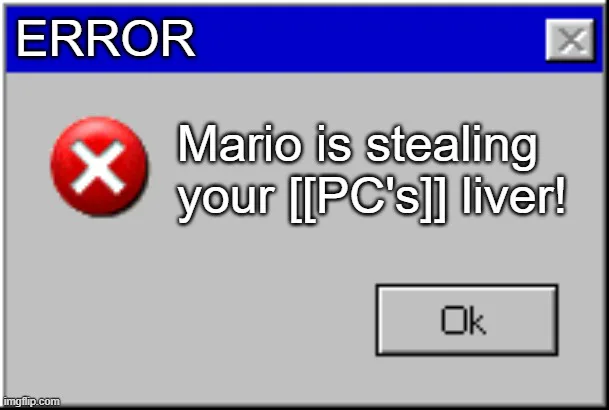Click the Ok button
609x410 pixels.
click(467, 320)
